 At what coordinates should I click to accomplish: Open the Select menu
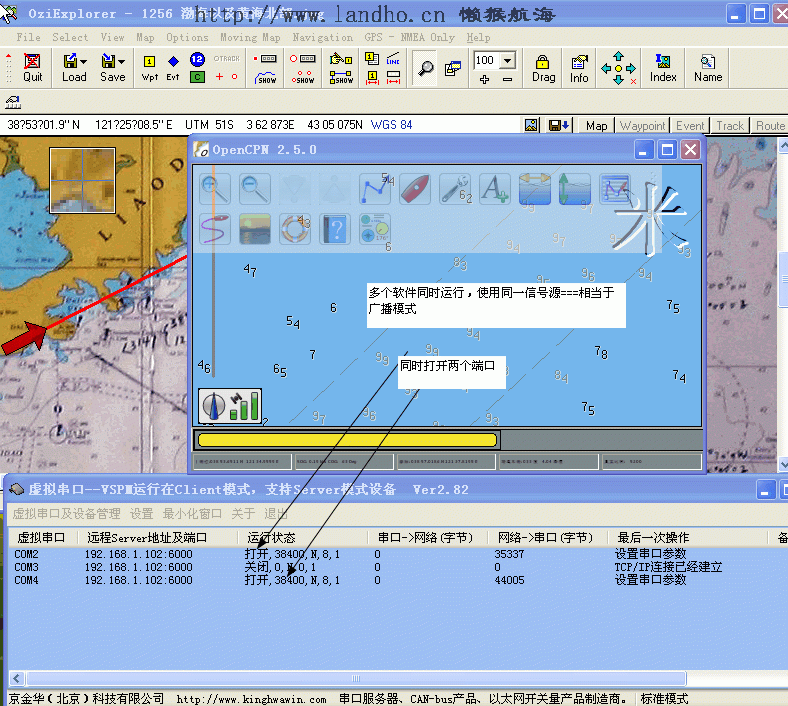pos(70,37)
